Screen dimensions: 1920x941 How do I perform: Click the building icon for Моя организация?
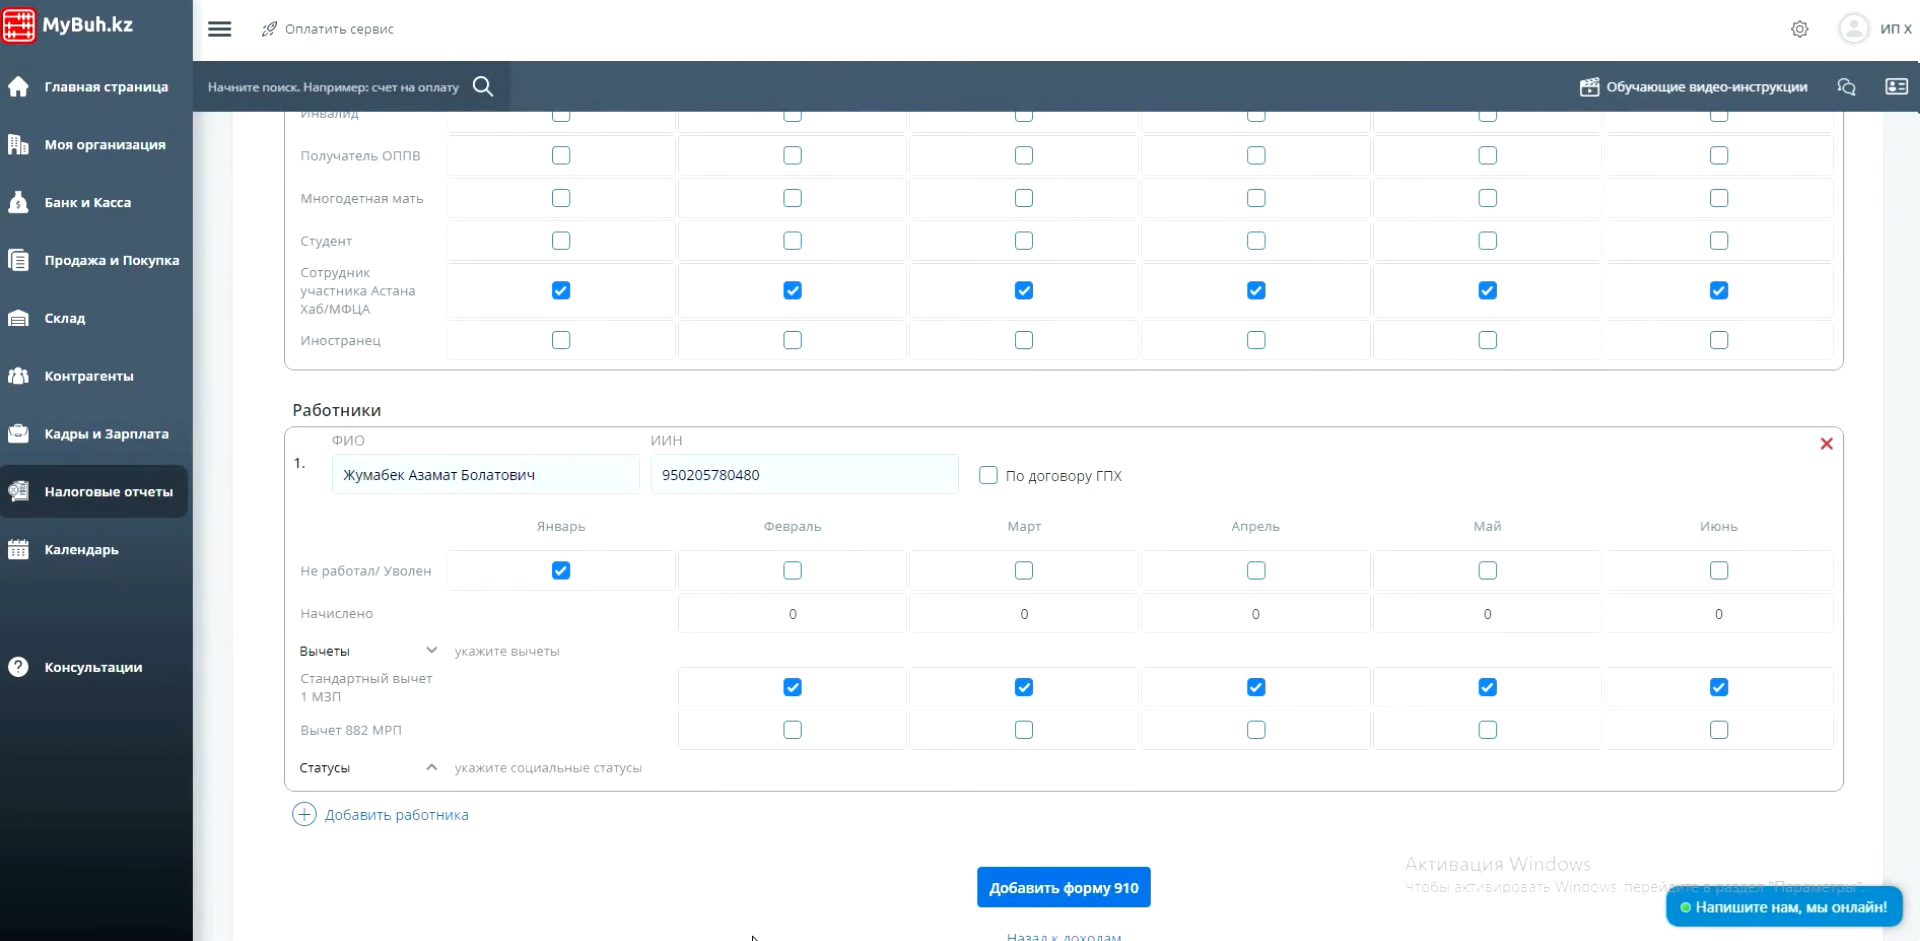pyautogui.click(x=18, y=144)
